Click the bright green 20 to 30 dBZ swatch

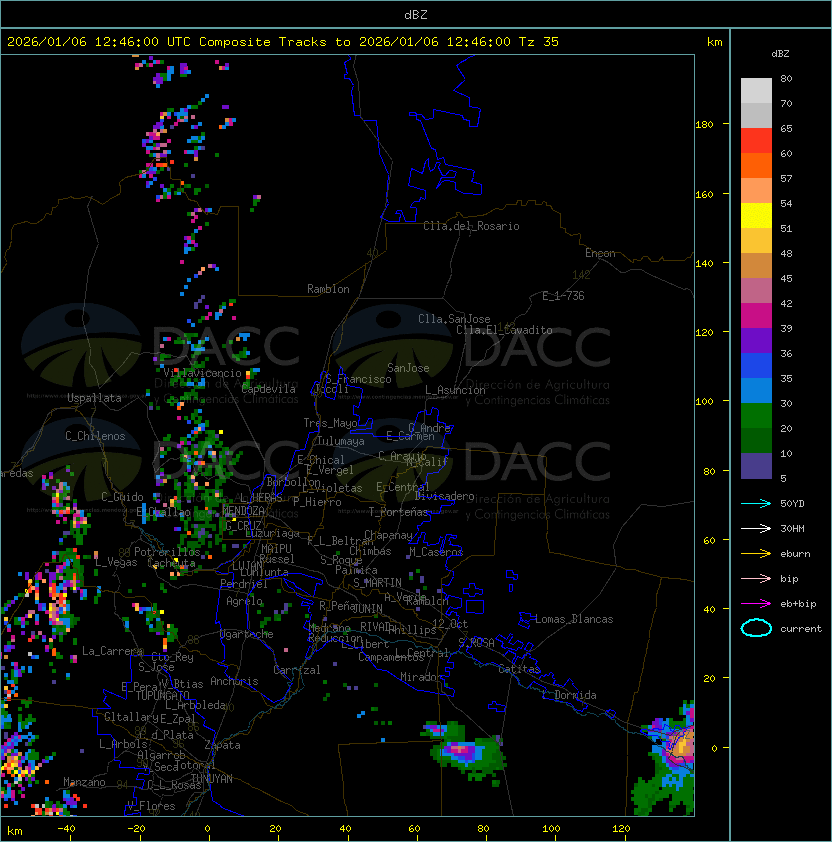[756, 416]
